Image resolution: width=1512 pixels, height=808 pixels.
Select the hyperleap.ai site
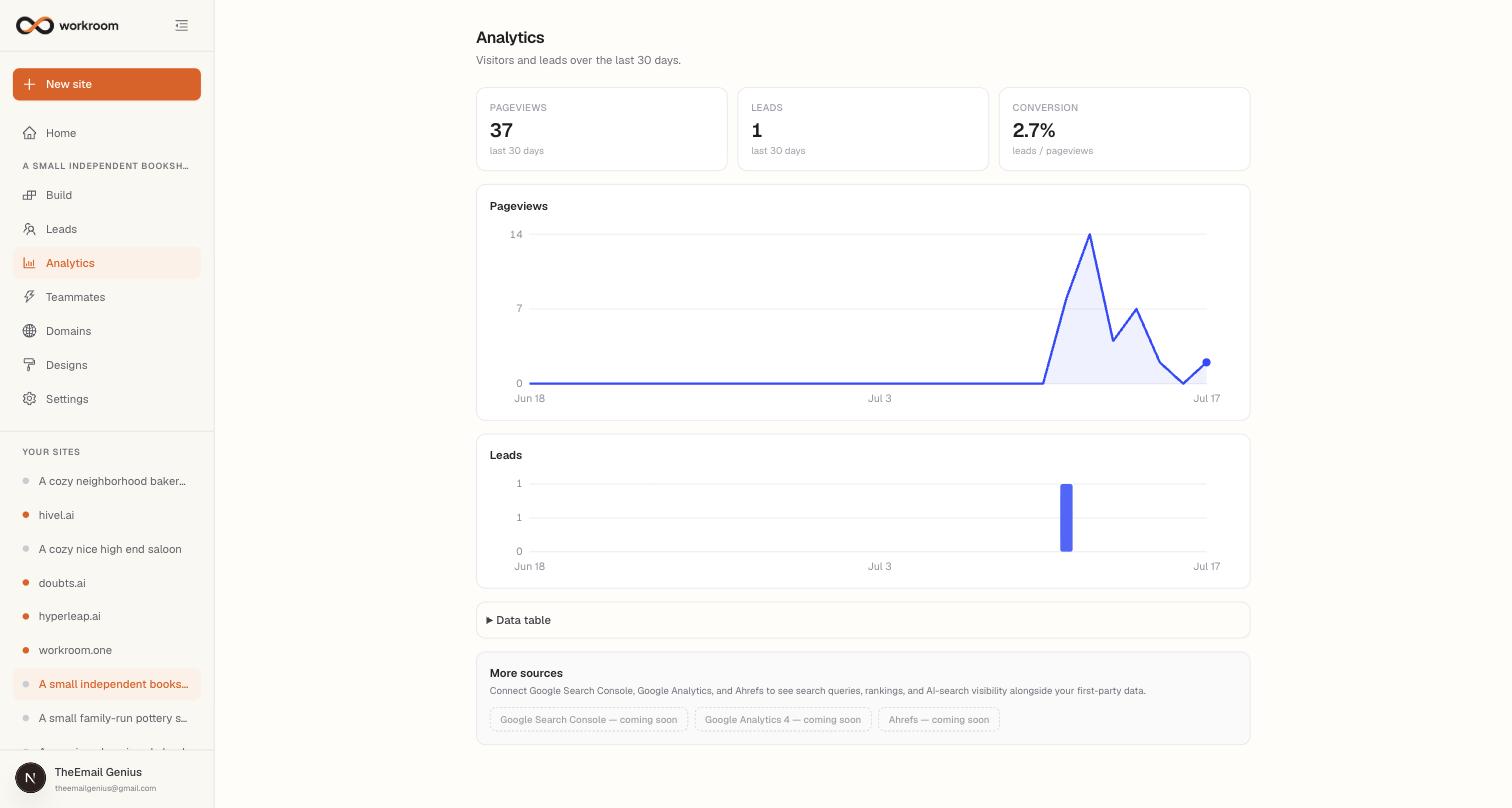(107, 616)
